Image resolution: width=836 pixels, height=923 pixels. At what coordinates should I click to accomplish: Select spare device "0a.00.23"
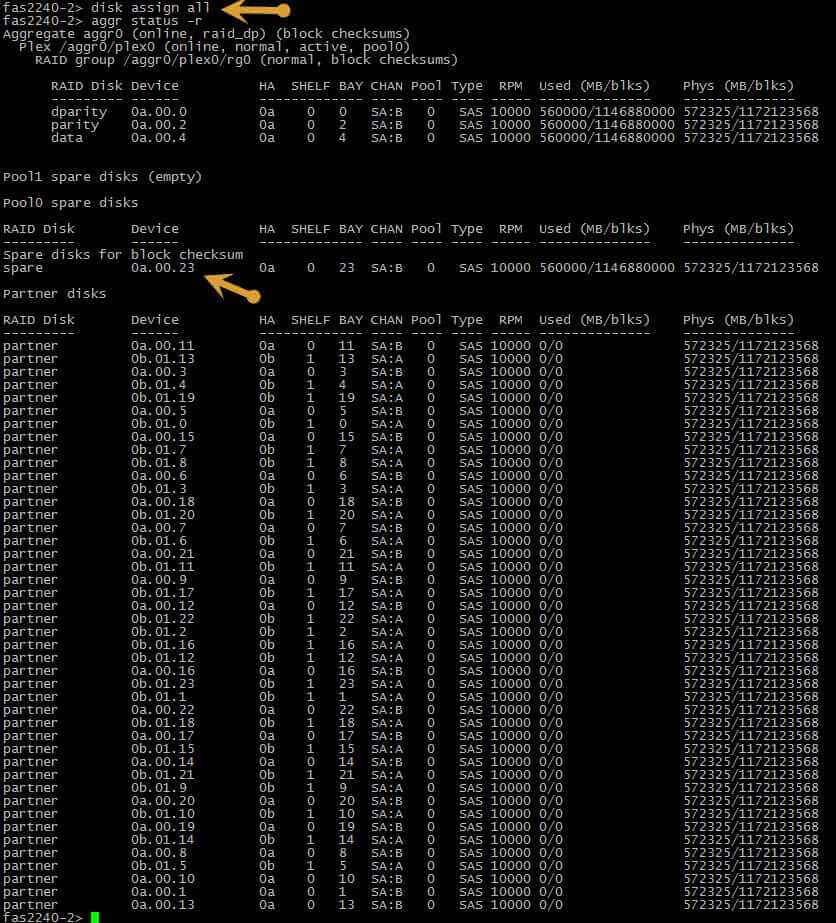point(162,268)
